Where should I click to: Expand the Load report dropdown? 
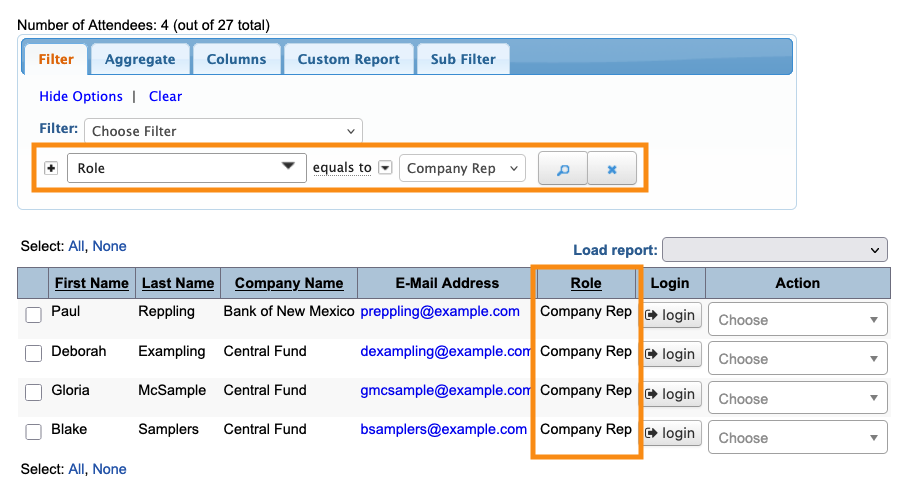[774, 250]
